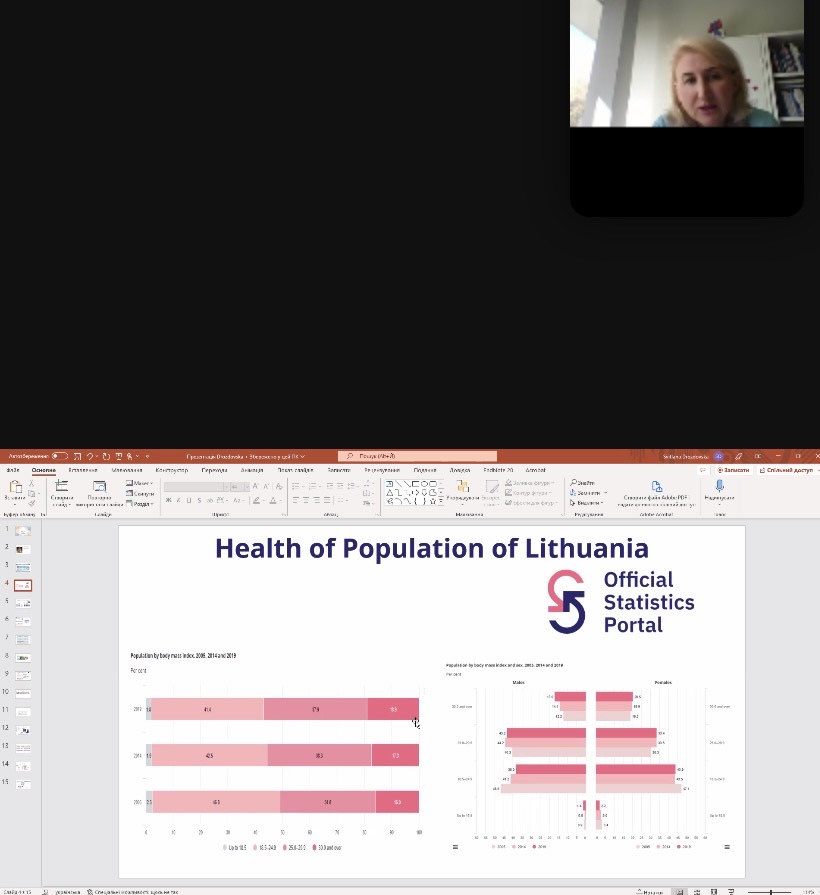Click the Find magnifier icon

pyautogui.click(x=574, y=482)
